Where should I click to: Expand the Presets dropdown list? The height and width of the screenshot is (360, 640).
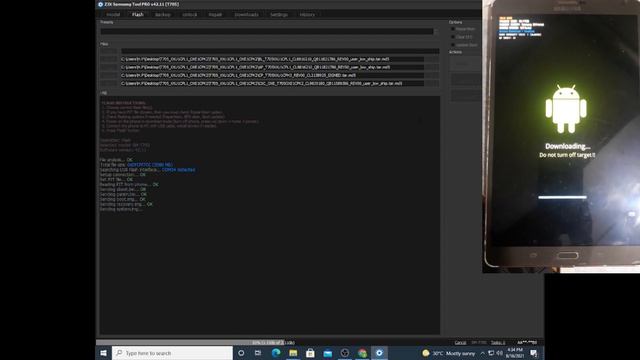[436, 31]
